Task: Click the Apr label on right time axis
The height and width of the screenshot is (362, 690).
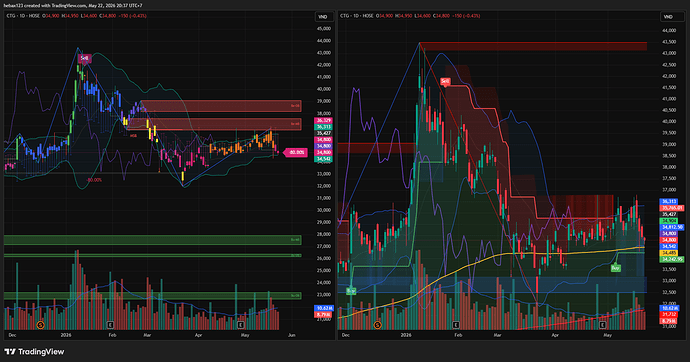Action: tap(555, 335)
